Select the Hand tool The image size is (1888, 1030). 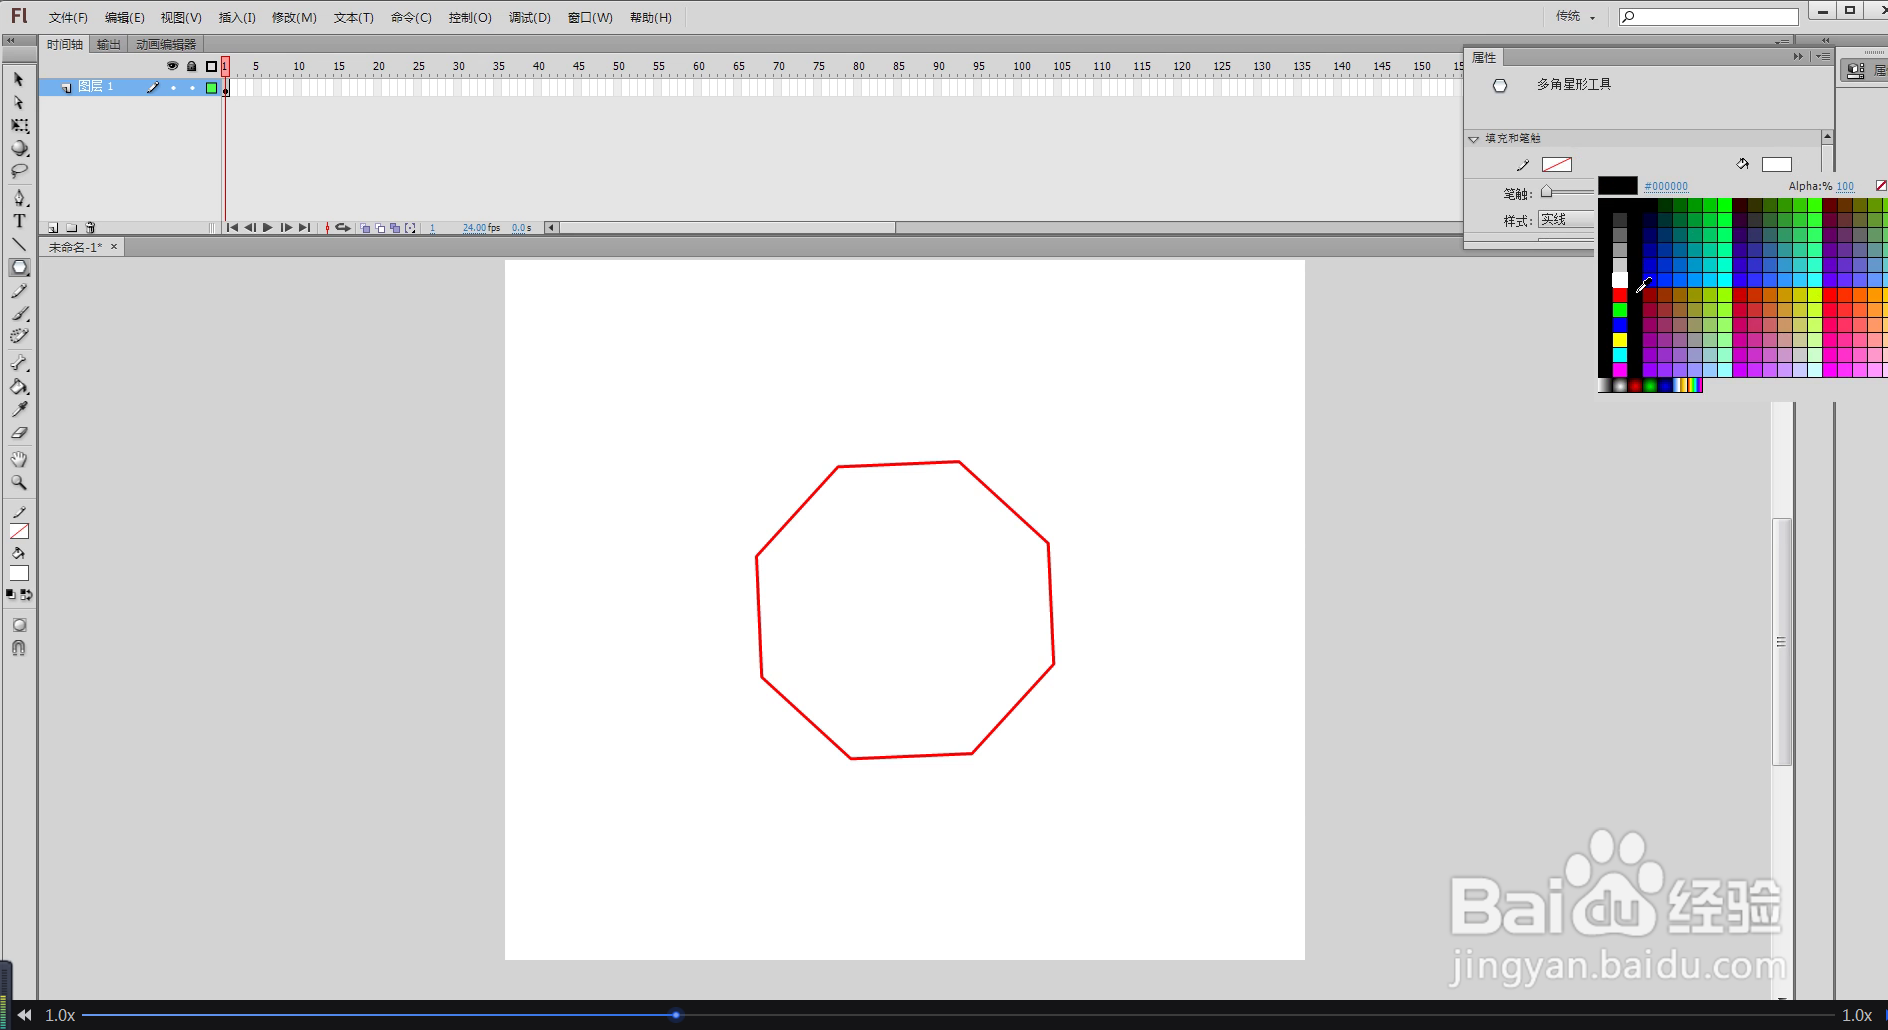pyautogui.click(x=18, y=459)
